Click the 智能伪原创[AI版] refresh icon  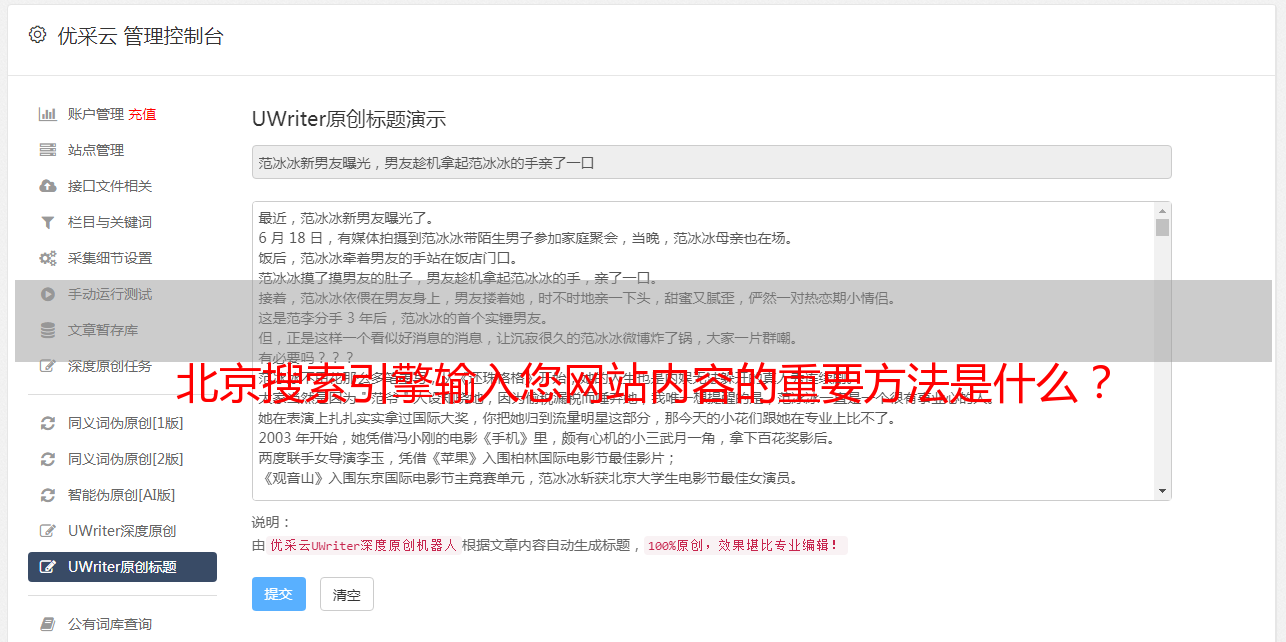47,495
